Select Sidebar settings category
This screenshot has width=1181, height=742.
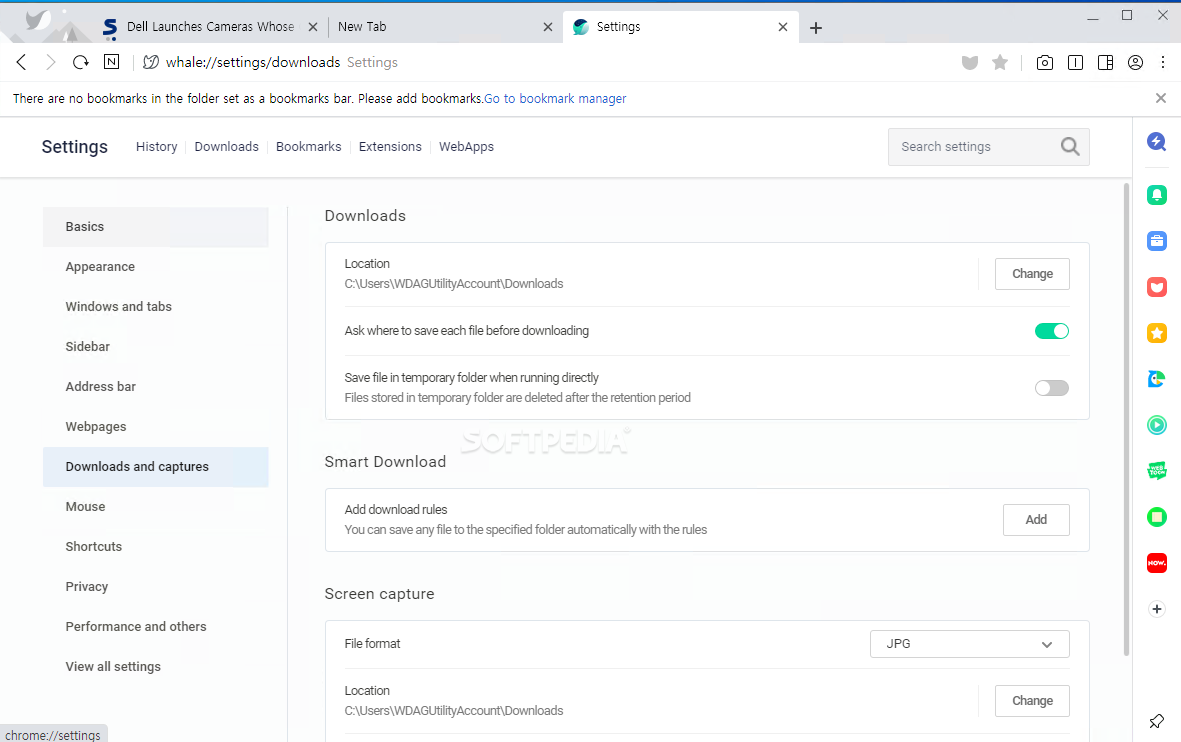(x=156, y=347)
